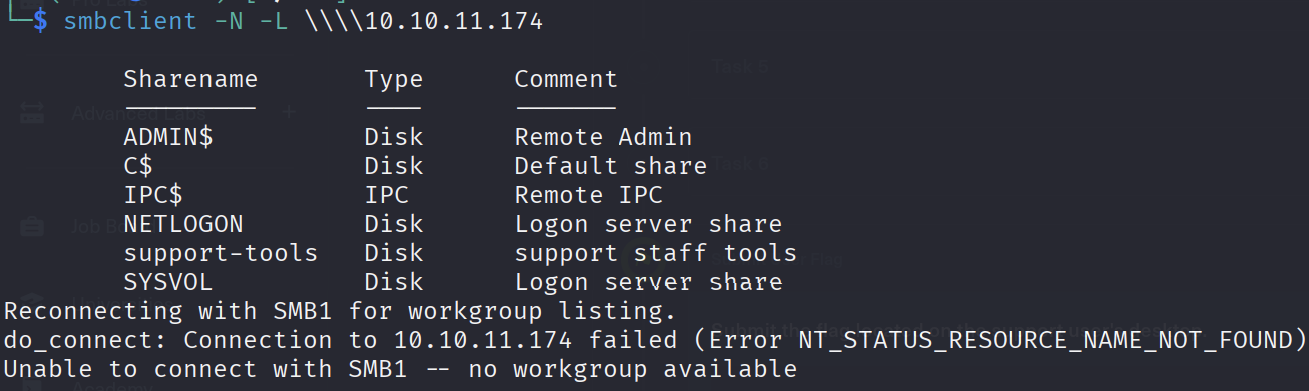Click the Type column header
The image size is (1309, 391).
click(x=394, y=80)
